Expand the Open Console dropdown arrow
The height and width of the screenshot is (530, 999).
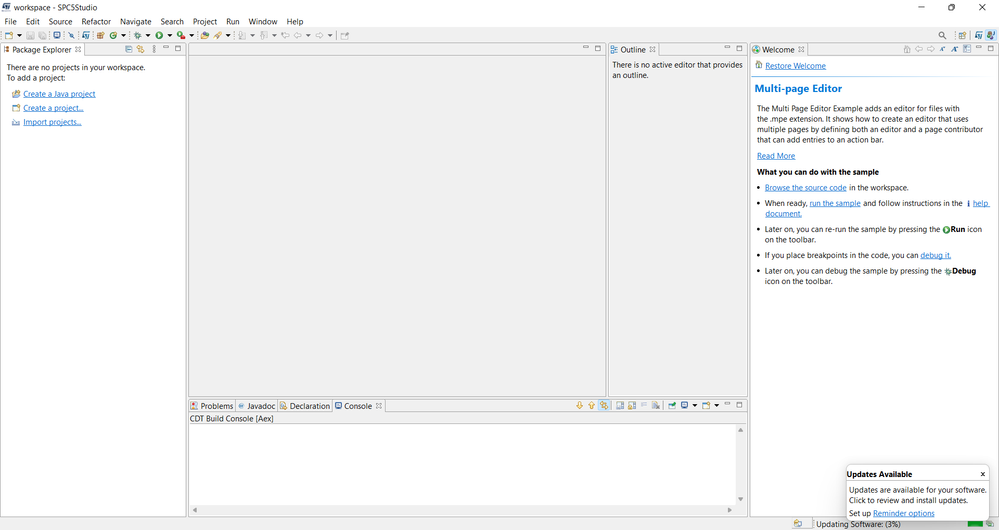[716, 405]
